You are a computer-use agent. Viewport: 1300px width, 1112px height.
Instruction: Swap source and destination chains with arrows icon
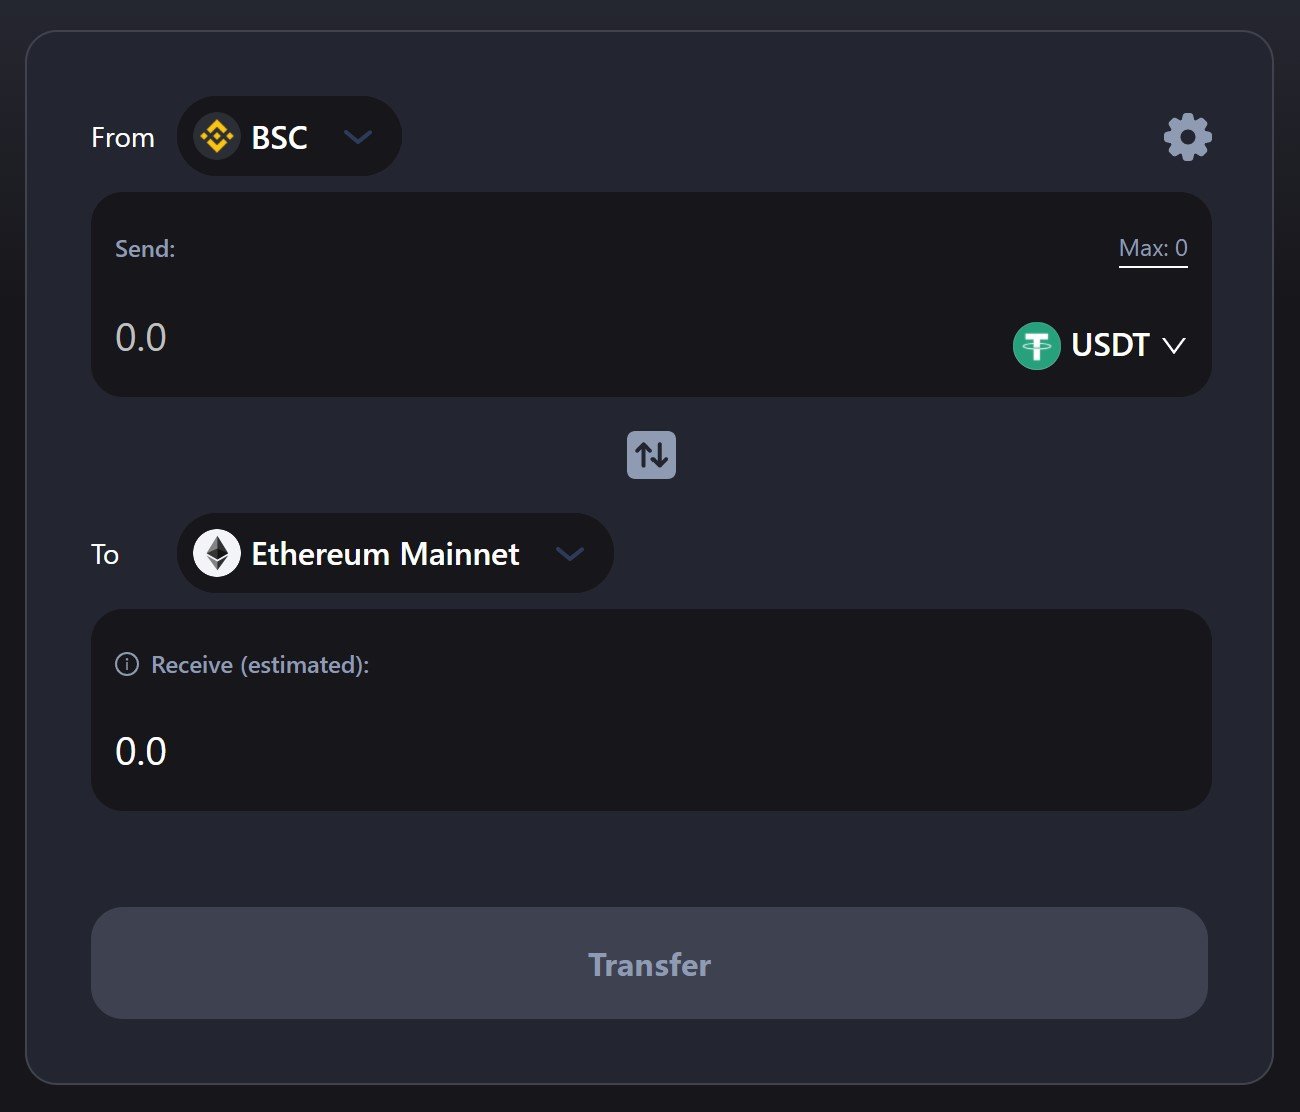(651, 455)
